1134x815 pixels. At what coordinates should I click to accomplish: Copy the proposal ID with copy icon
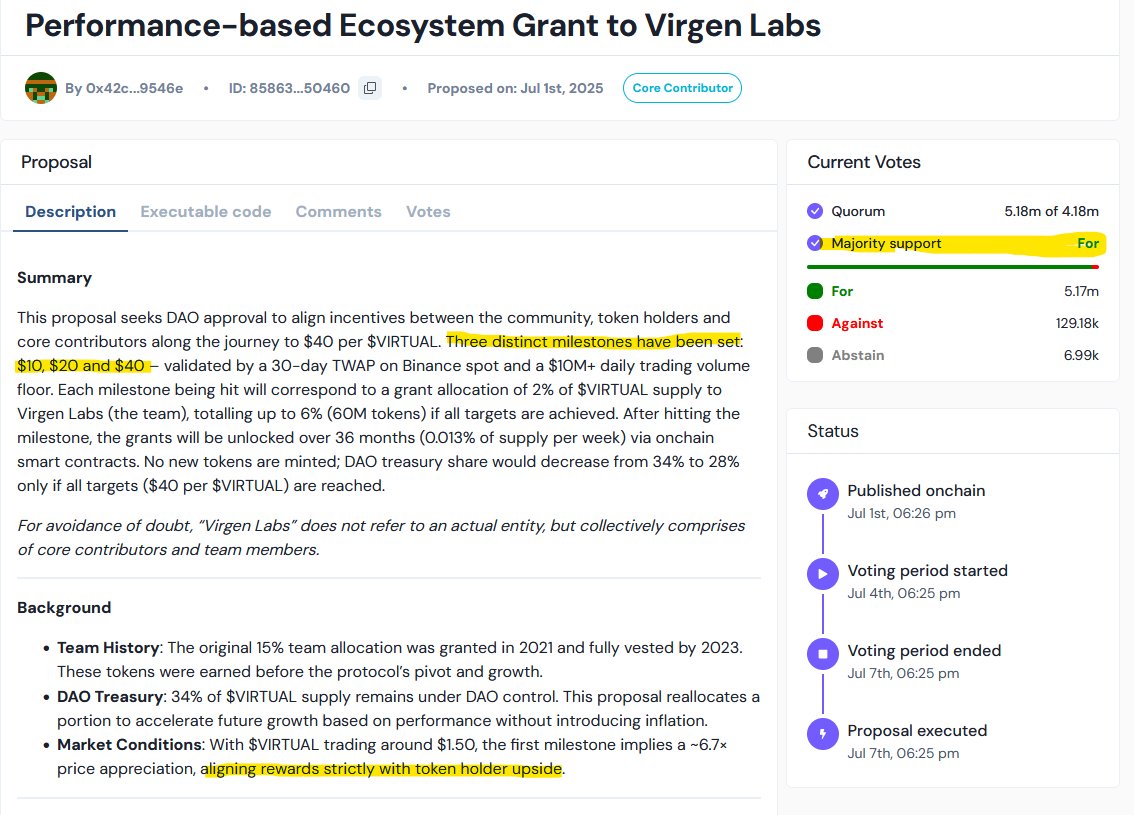(x=370, y=88)
